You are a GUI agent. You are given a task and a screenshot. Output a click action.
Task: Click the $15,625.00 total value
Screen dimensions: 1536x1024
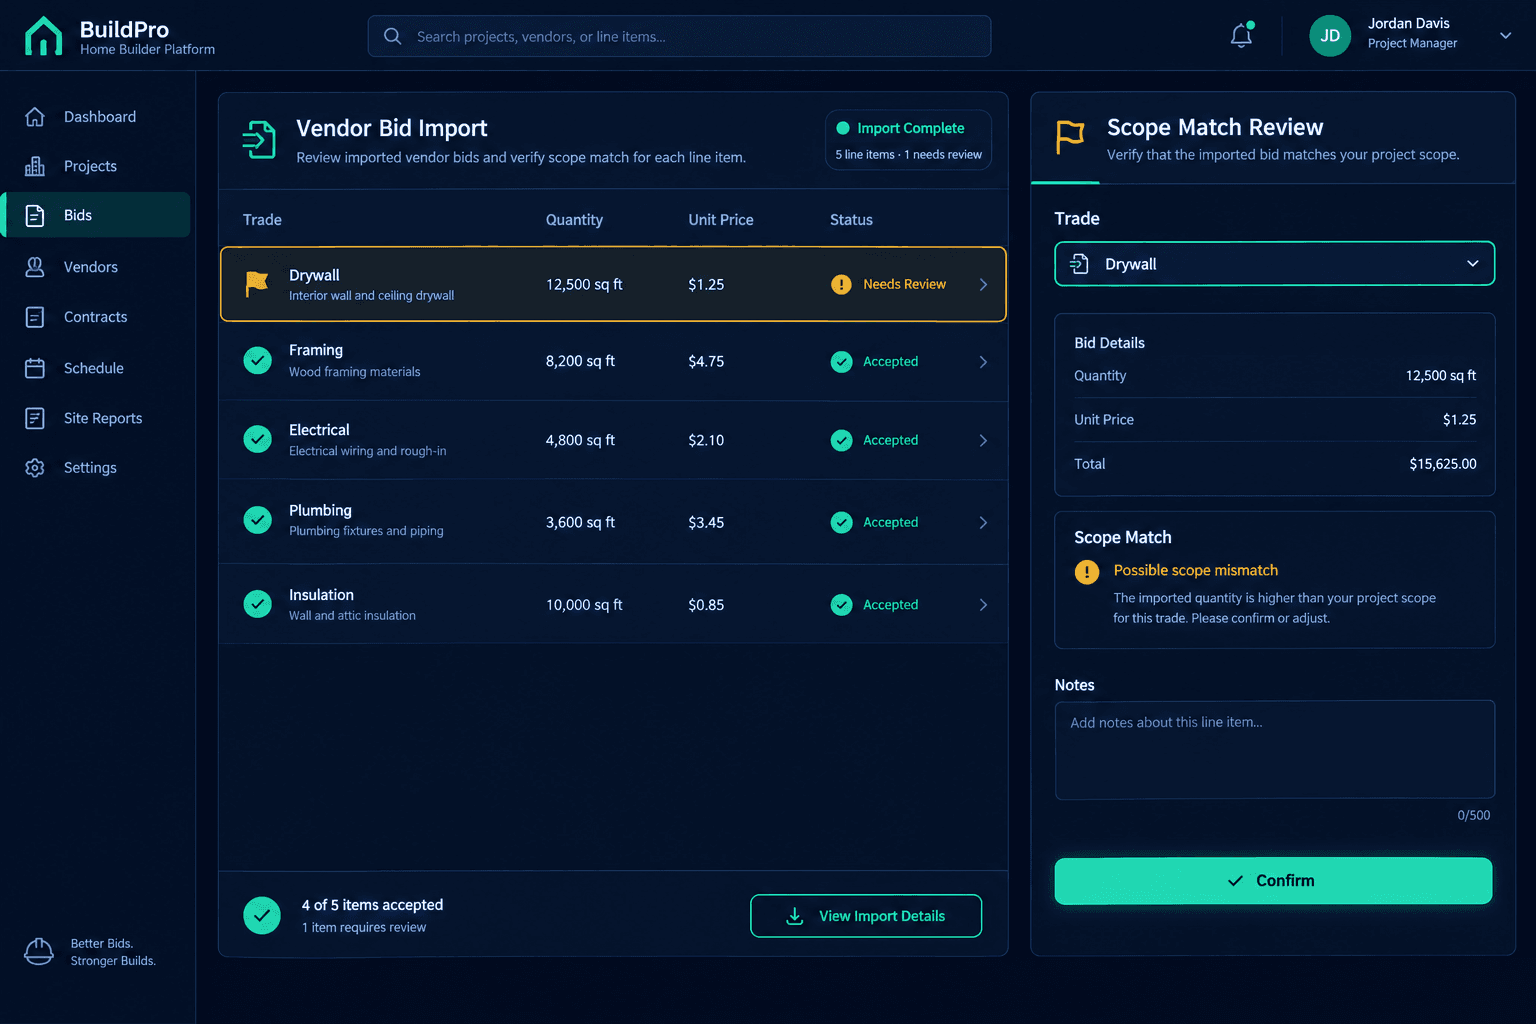pyautogui.click(x=1442, y=464)
